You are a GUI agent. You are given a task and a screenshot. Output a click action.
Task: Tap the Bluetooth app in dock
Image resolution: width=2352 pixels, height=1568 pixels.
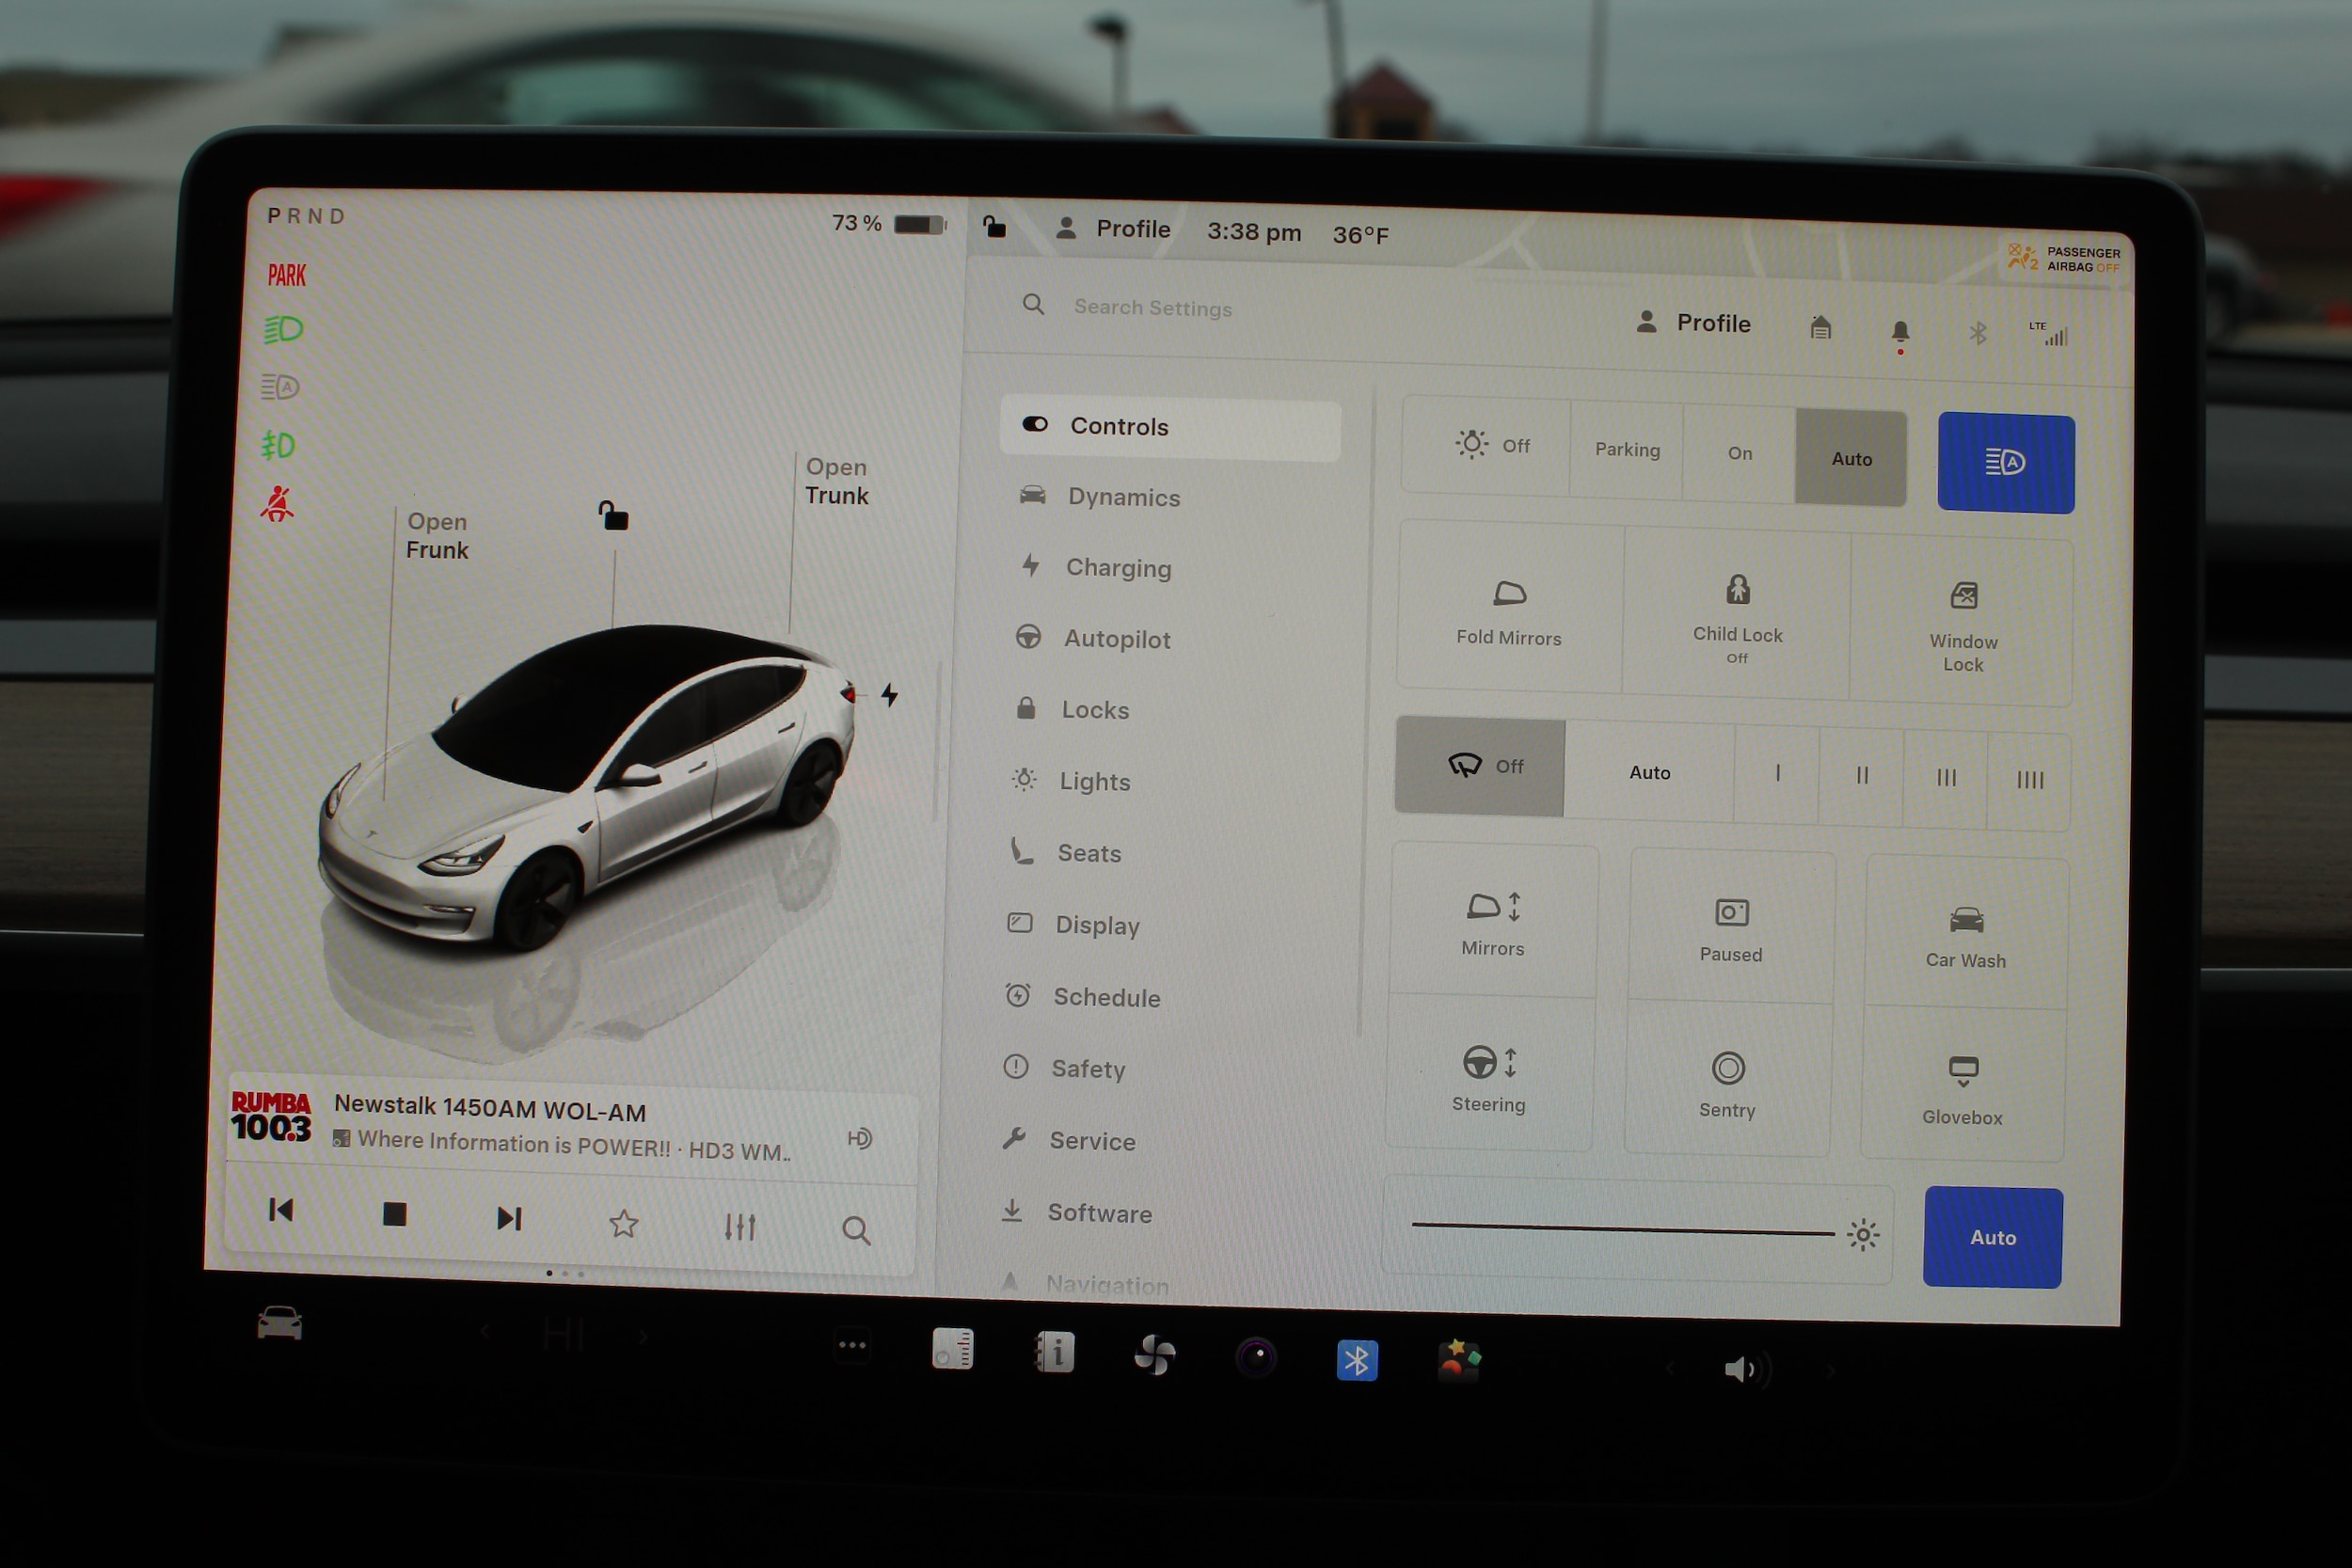click(1356, 1360)
